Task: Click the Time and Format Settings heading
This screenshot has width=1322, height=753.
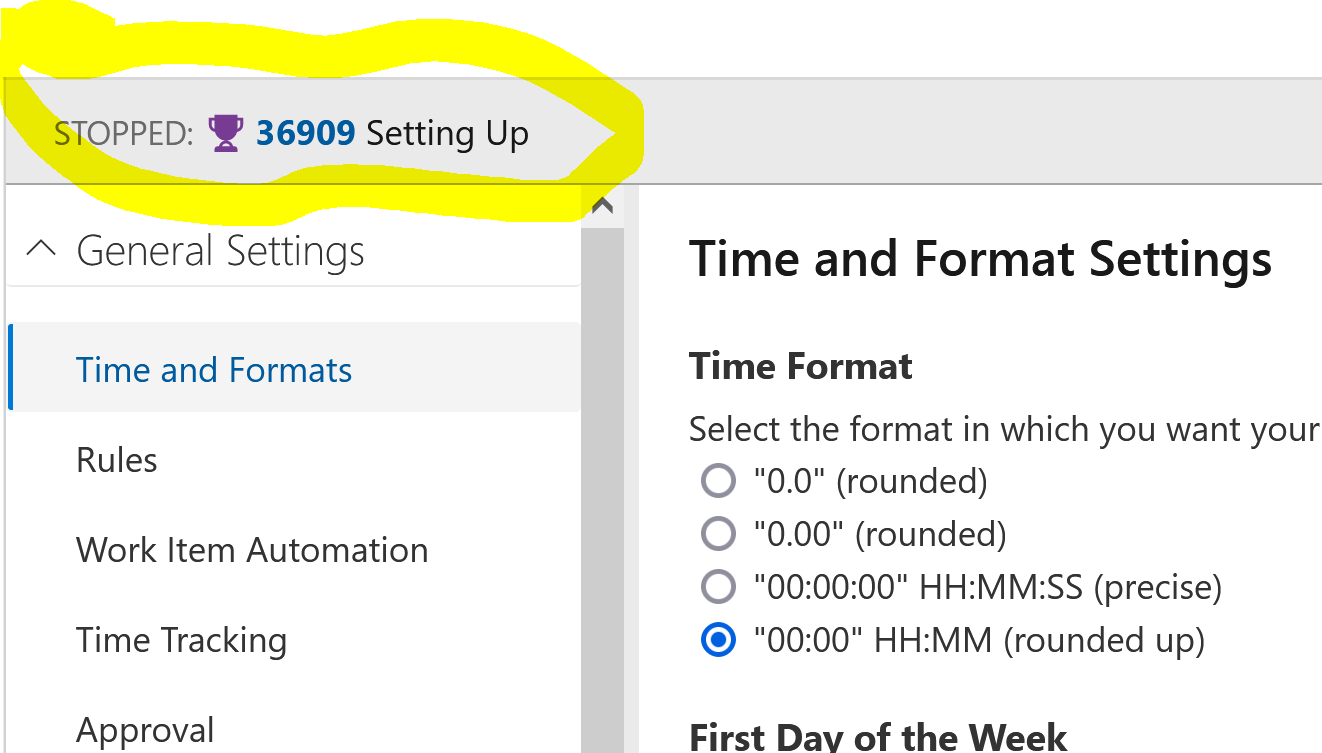Action: click(980, 259)
